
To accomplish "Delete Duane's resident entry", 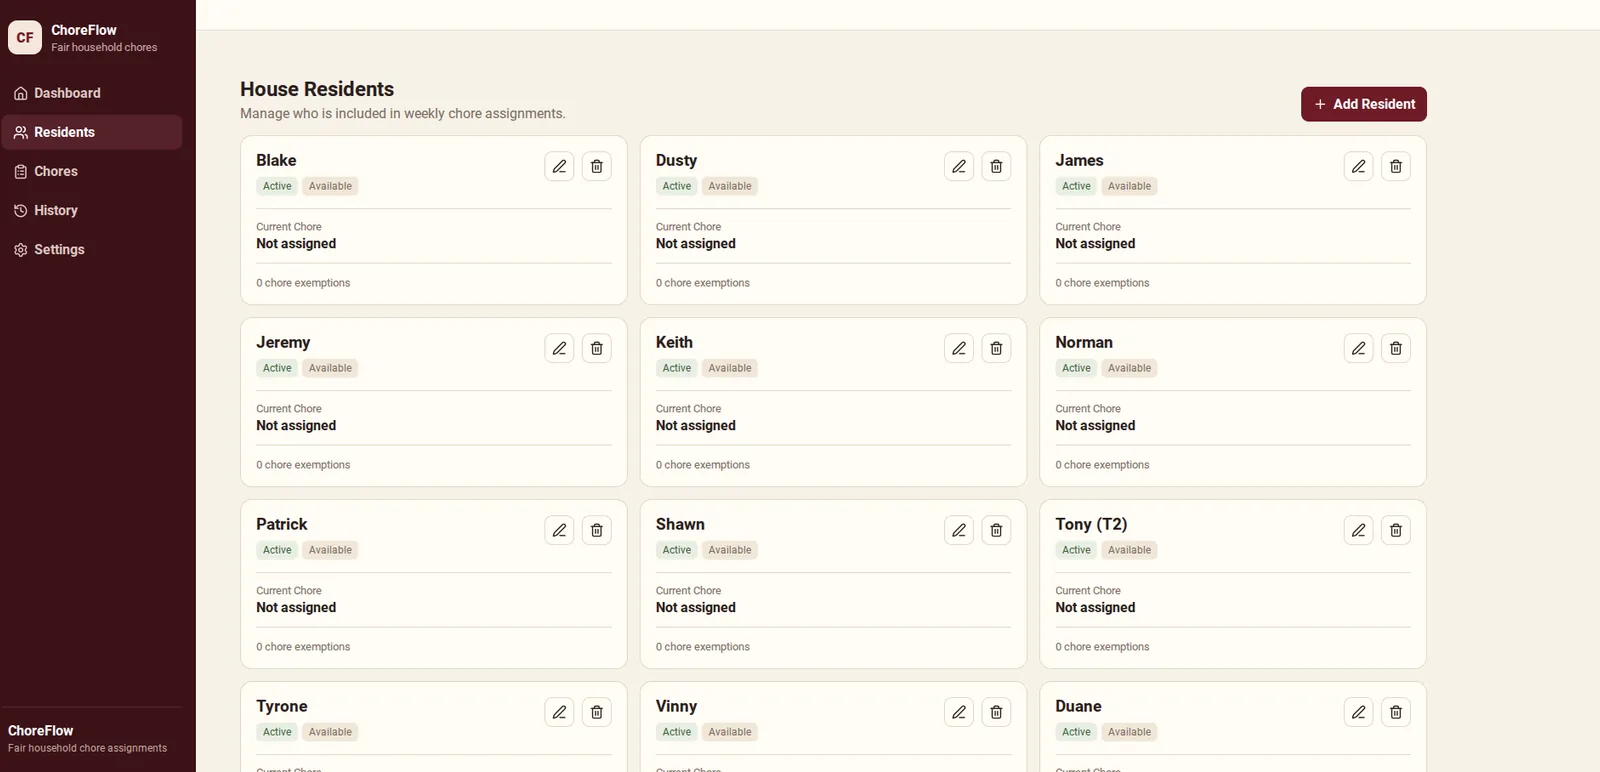I will [1396, 712].
